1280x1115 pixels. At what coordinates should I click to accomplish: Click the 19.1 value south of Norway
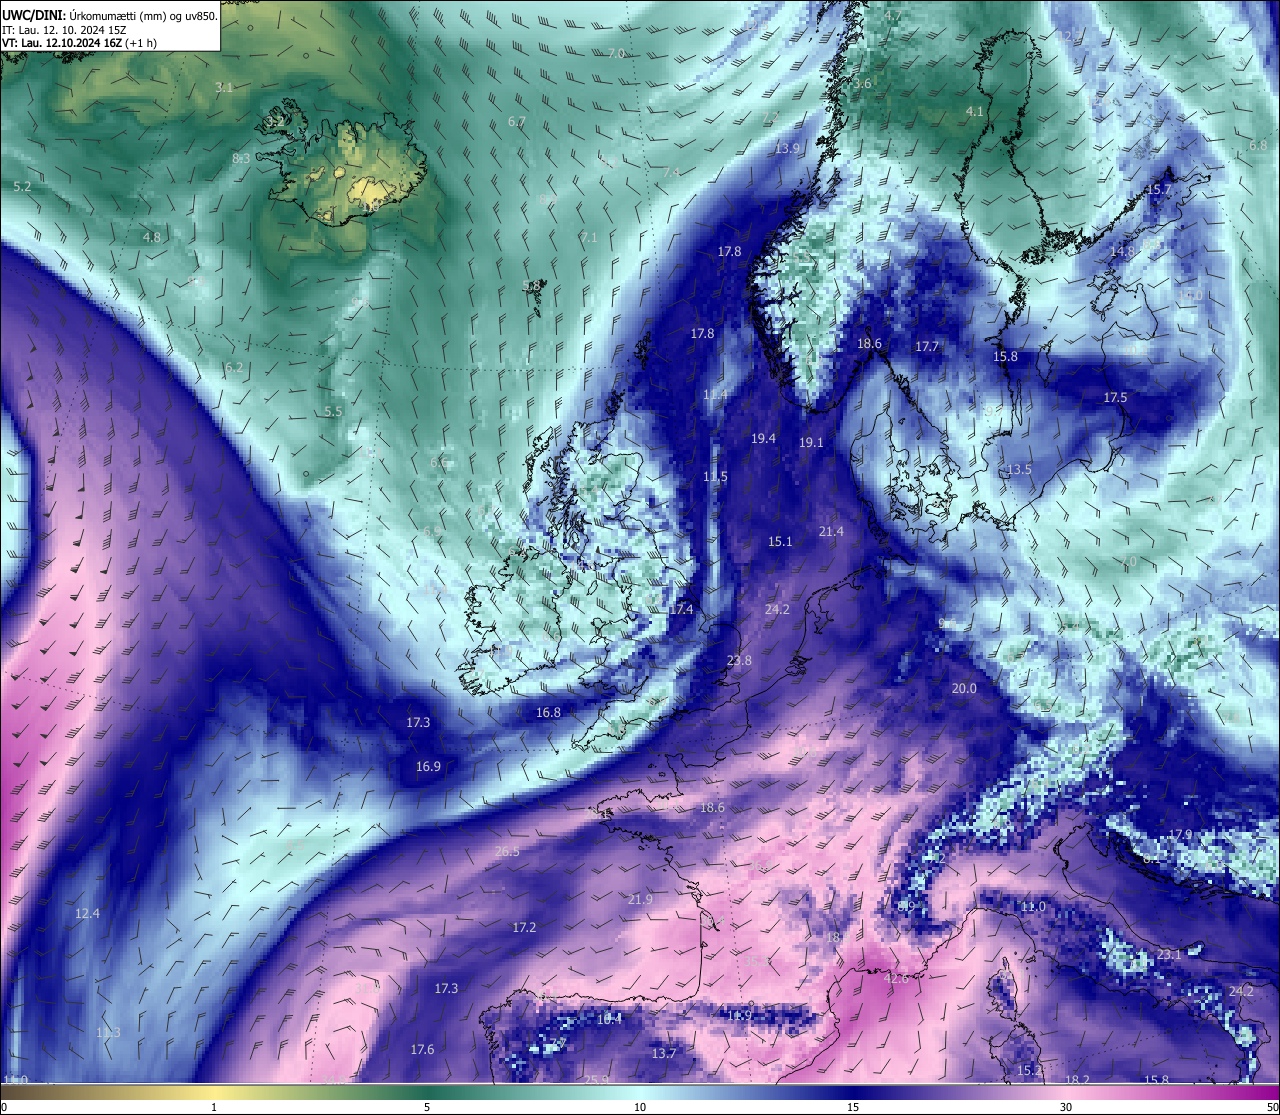coord(811,443)
